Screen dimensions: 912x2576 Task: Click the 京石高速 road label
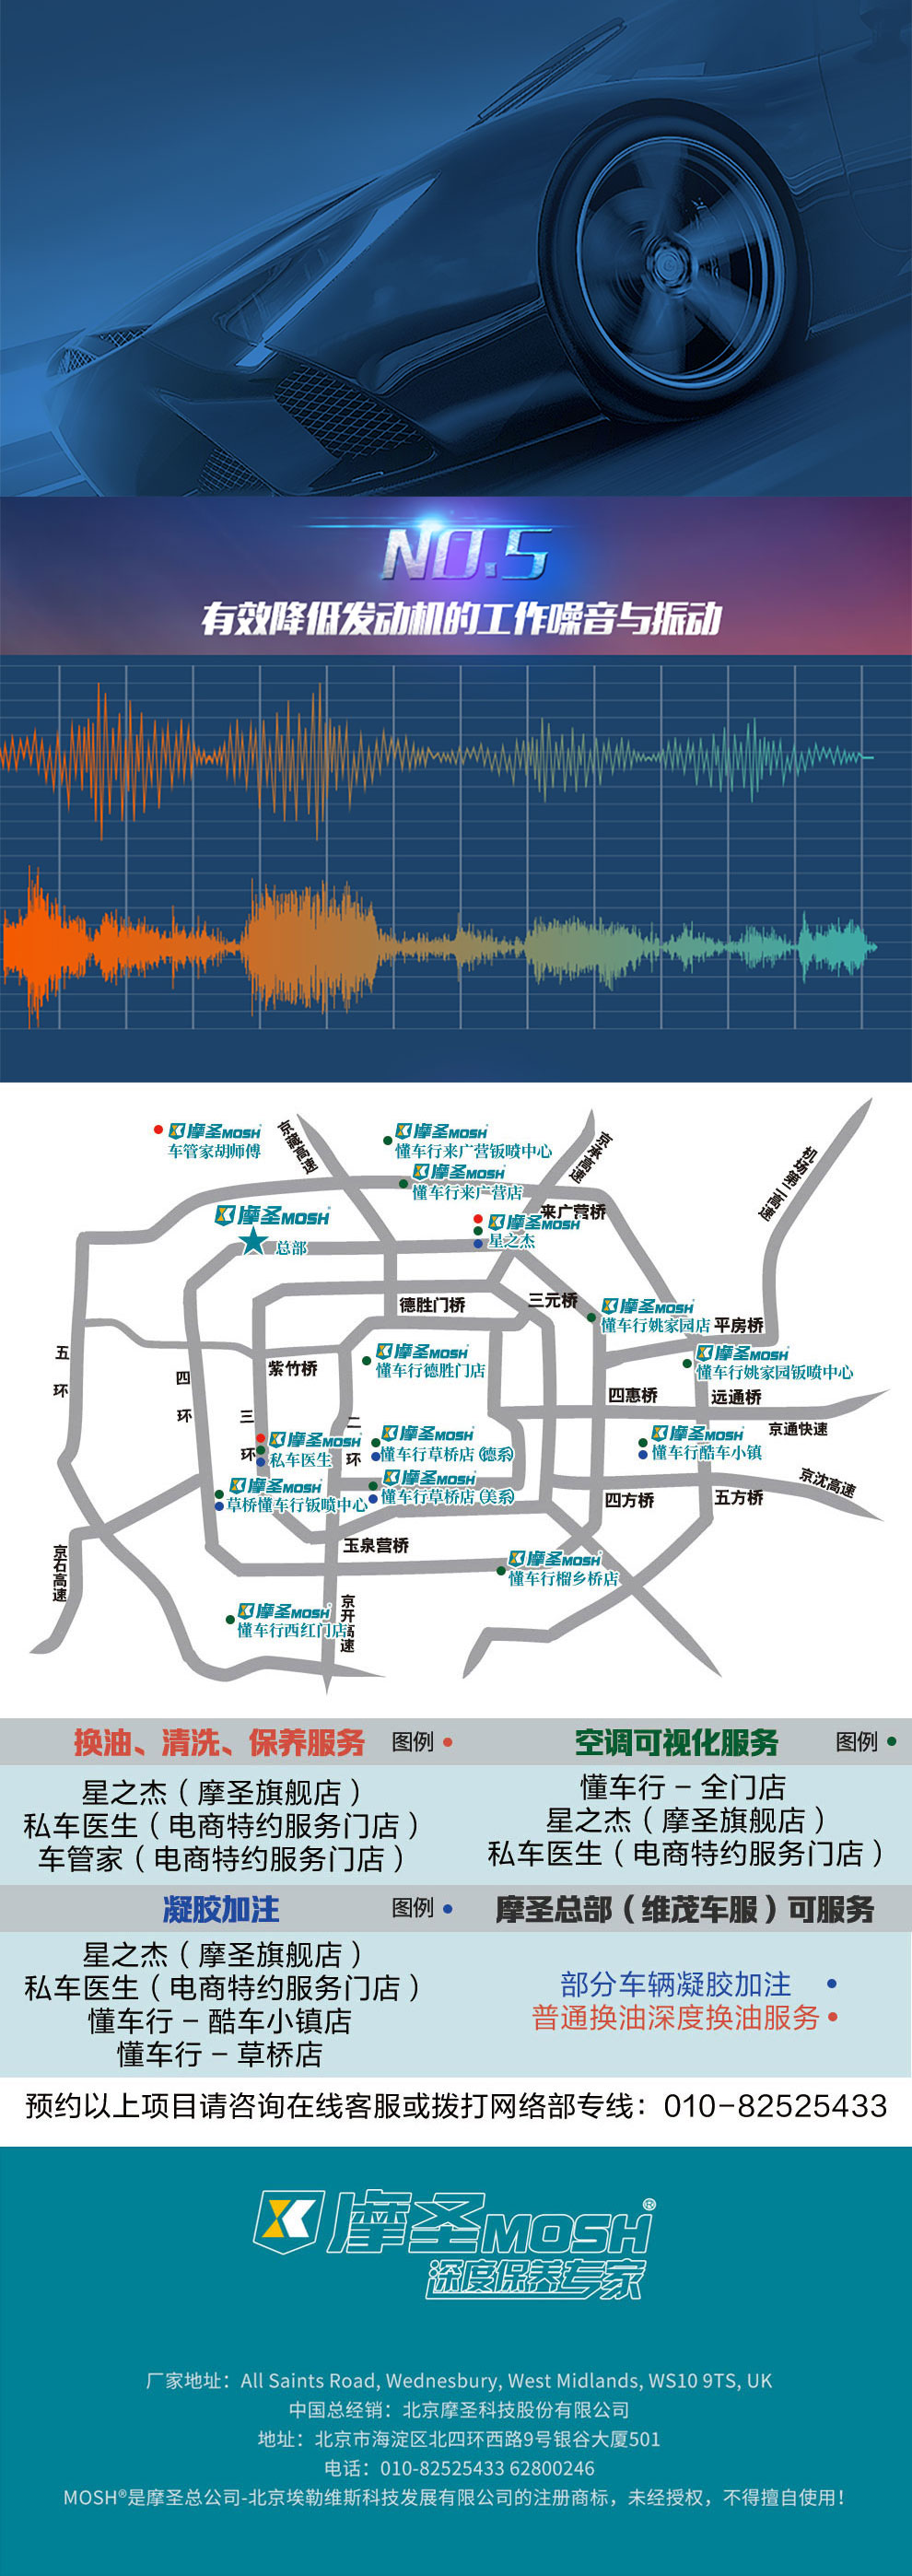coord(60,1574)
